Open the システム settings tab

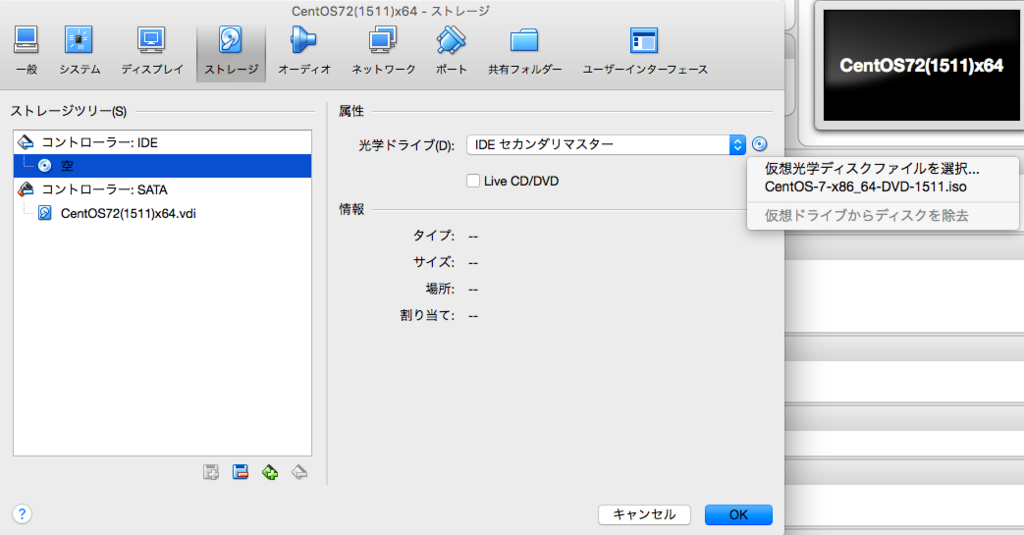[x=80, y=51]
